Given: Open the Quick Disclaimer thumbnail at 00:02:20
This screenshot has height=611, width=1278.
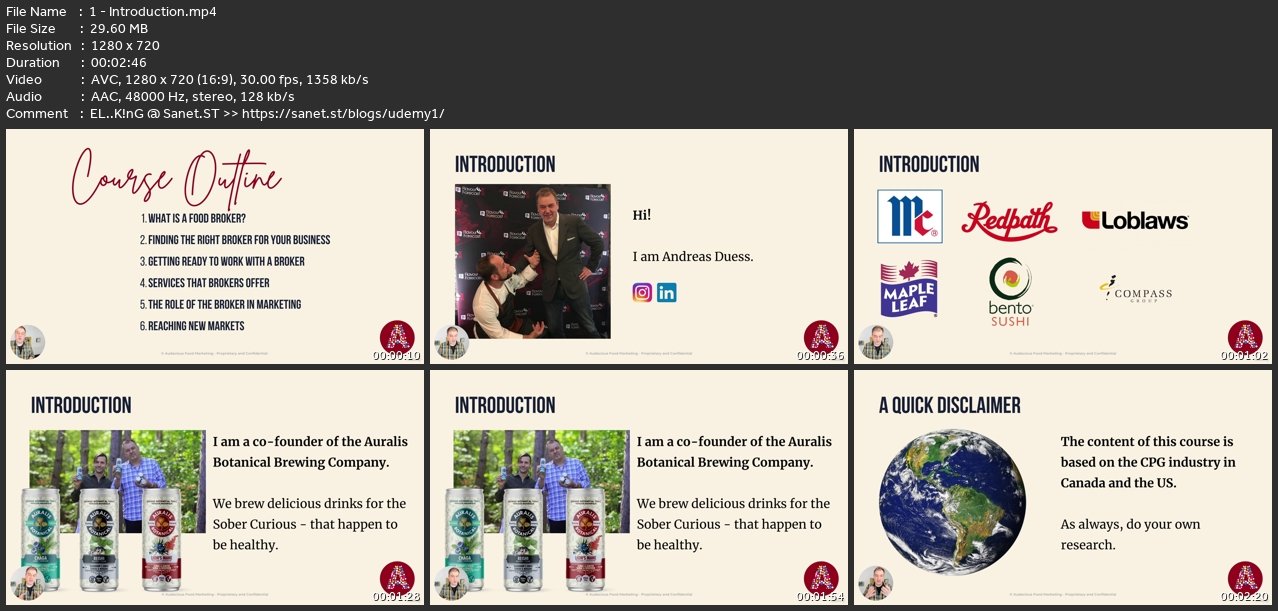Looking at the screenshot, I should tap(1061, 487).
